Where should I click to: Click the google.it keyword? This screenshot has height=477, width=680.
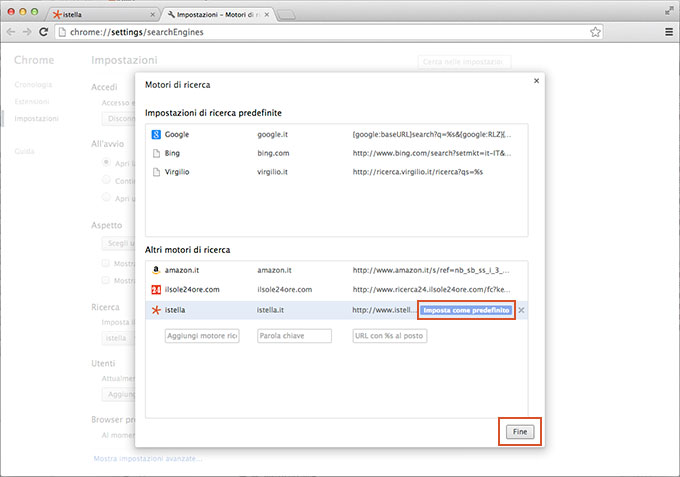[272, 134]
